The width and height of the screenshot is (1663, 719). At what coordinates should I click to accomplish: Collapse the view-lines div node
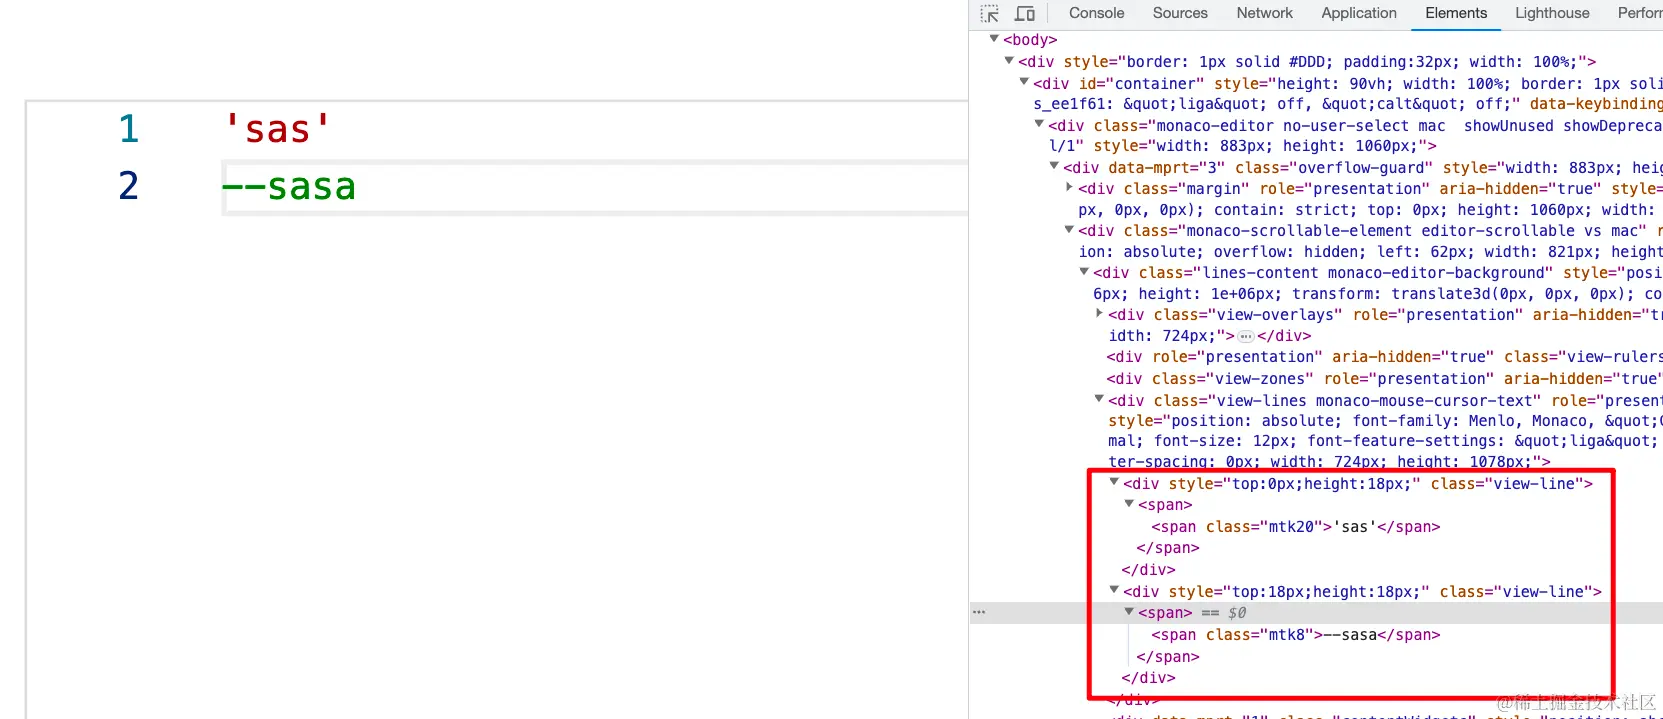pyautogui.click(x=1099, y=399)
